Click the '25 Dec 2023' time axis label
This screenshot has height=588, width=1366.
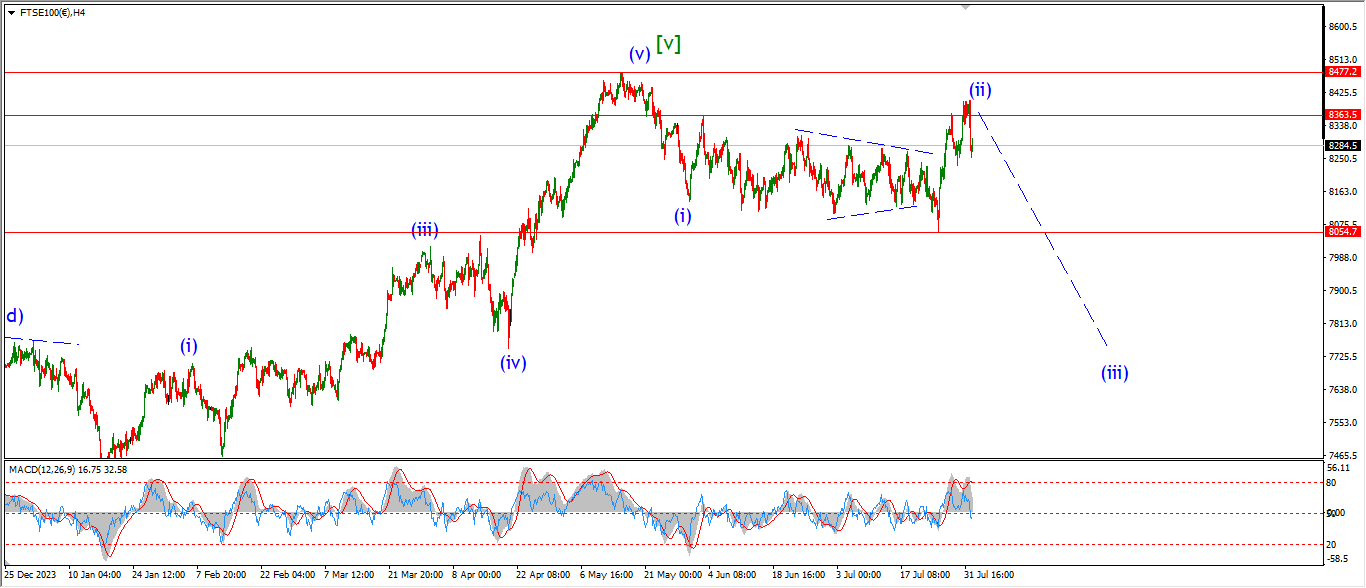pyautogui.click(x=28, y=575)
